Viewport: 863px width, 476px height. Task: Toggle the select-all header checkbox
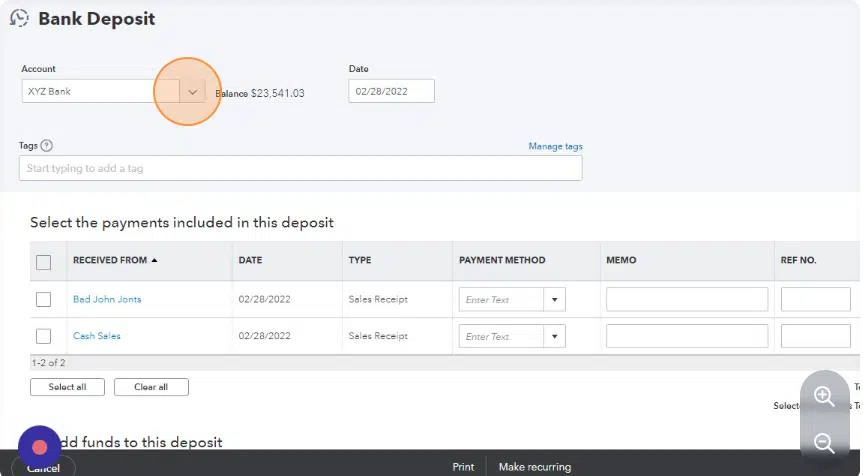coord(43,262)
